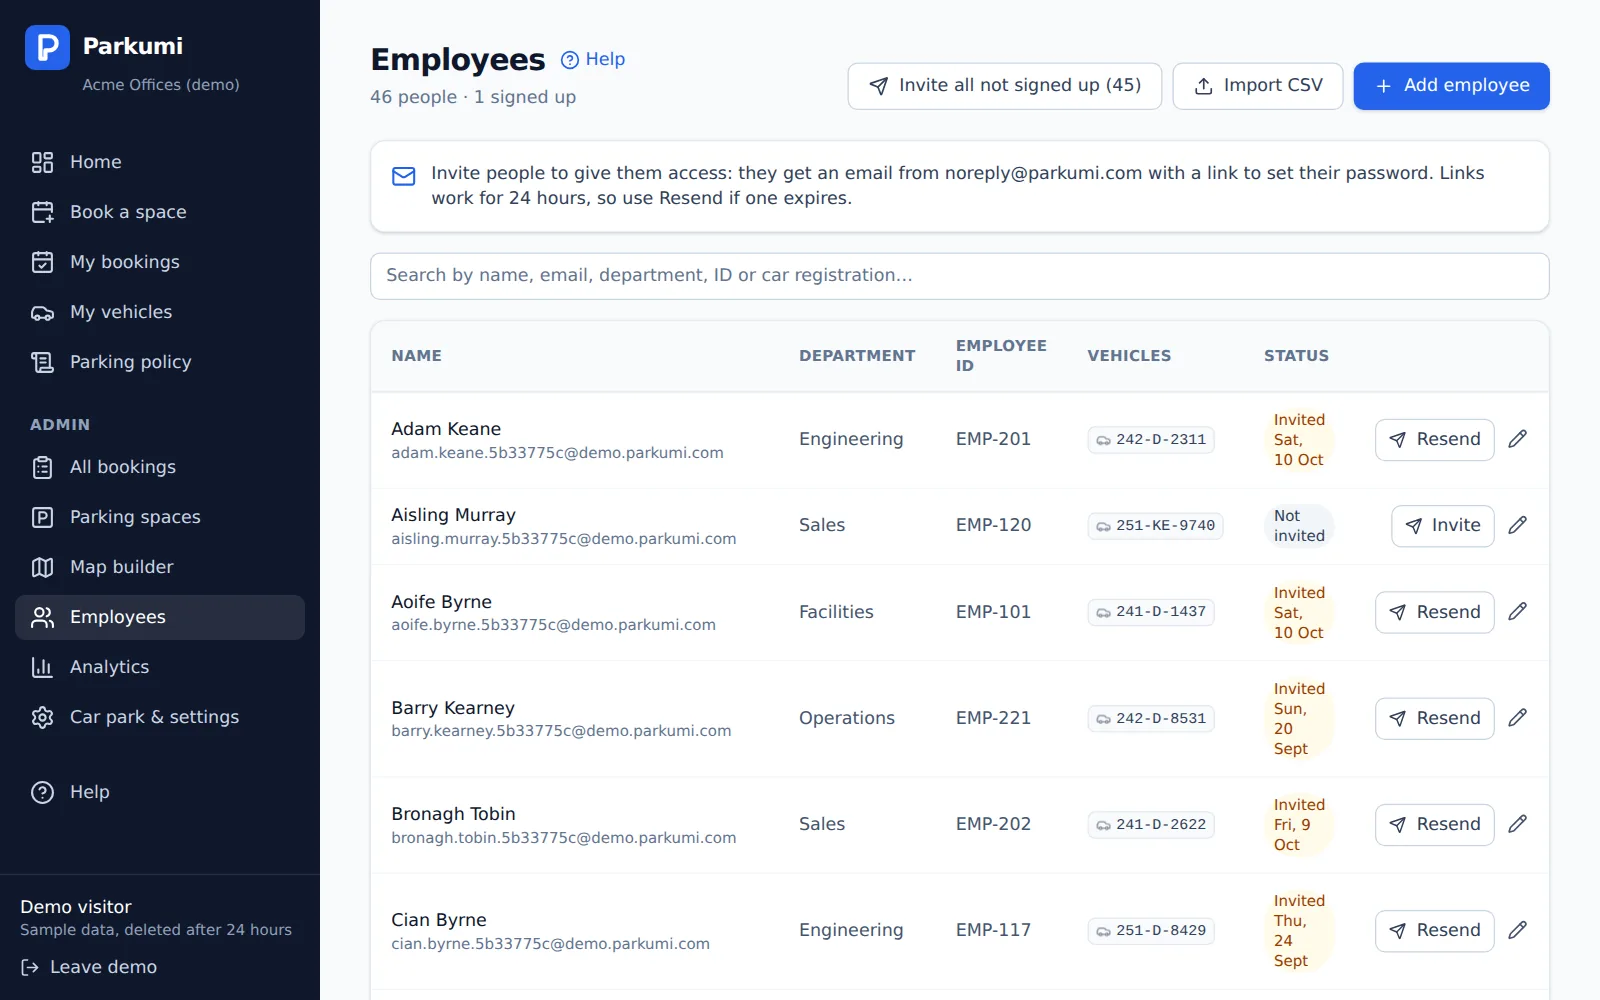Resend invite to Adam Keane
This screenshot has height=1000, width=1600.
1434,440
